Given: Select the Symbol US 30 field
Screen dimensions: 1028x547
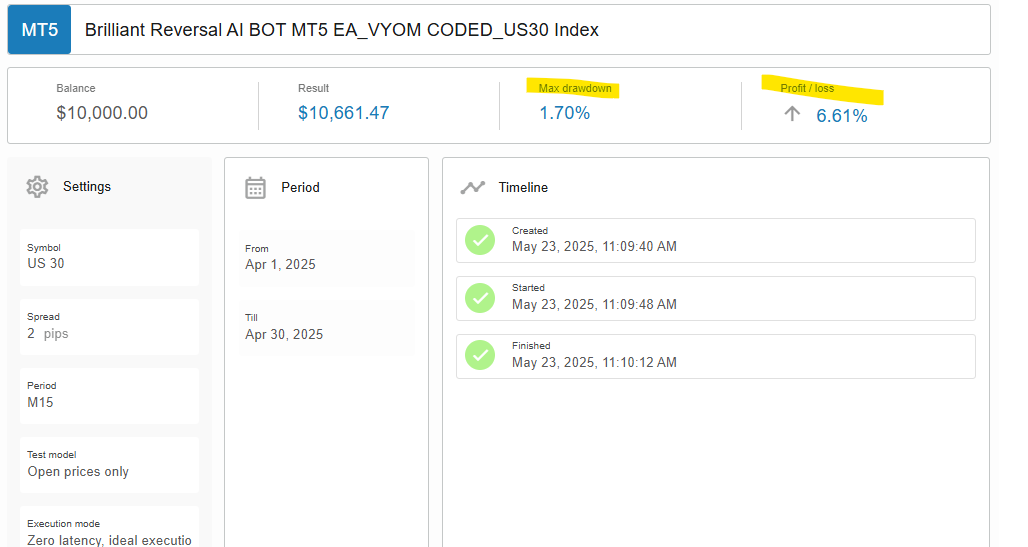Looking at the screenshot, I should (x=109, y=257).
